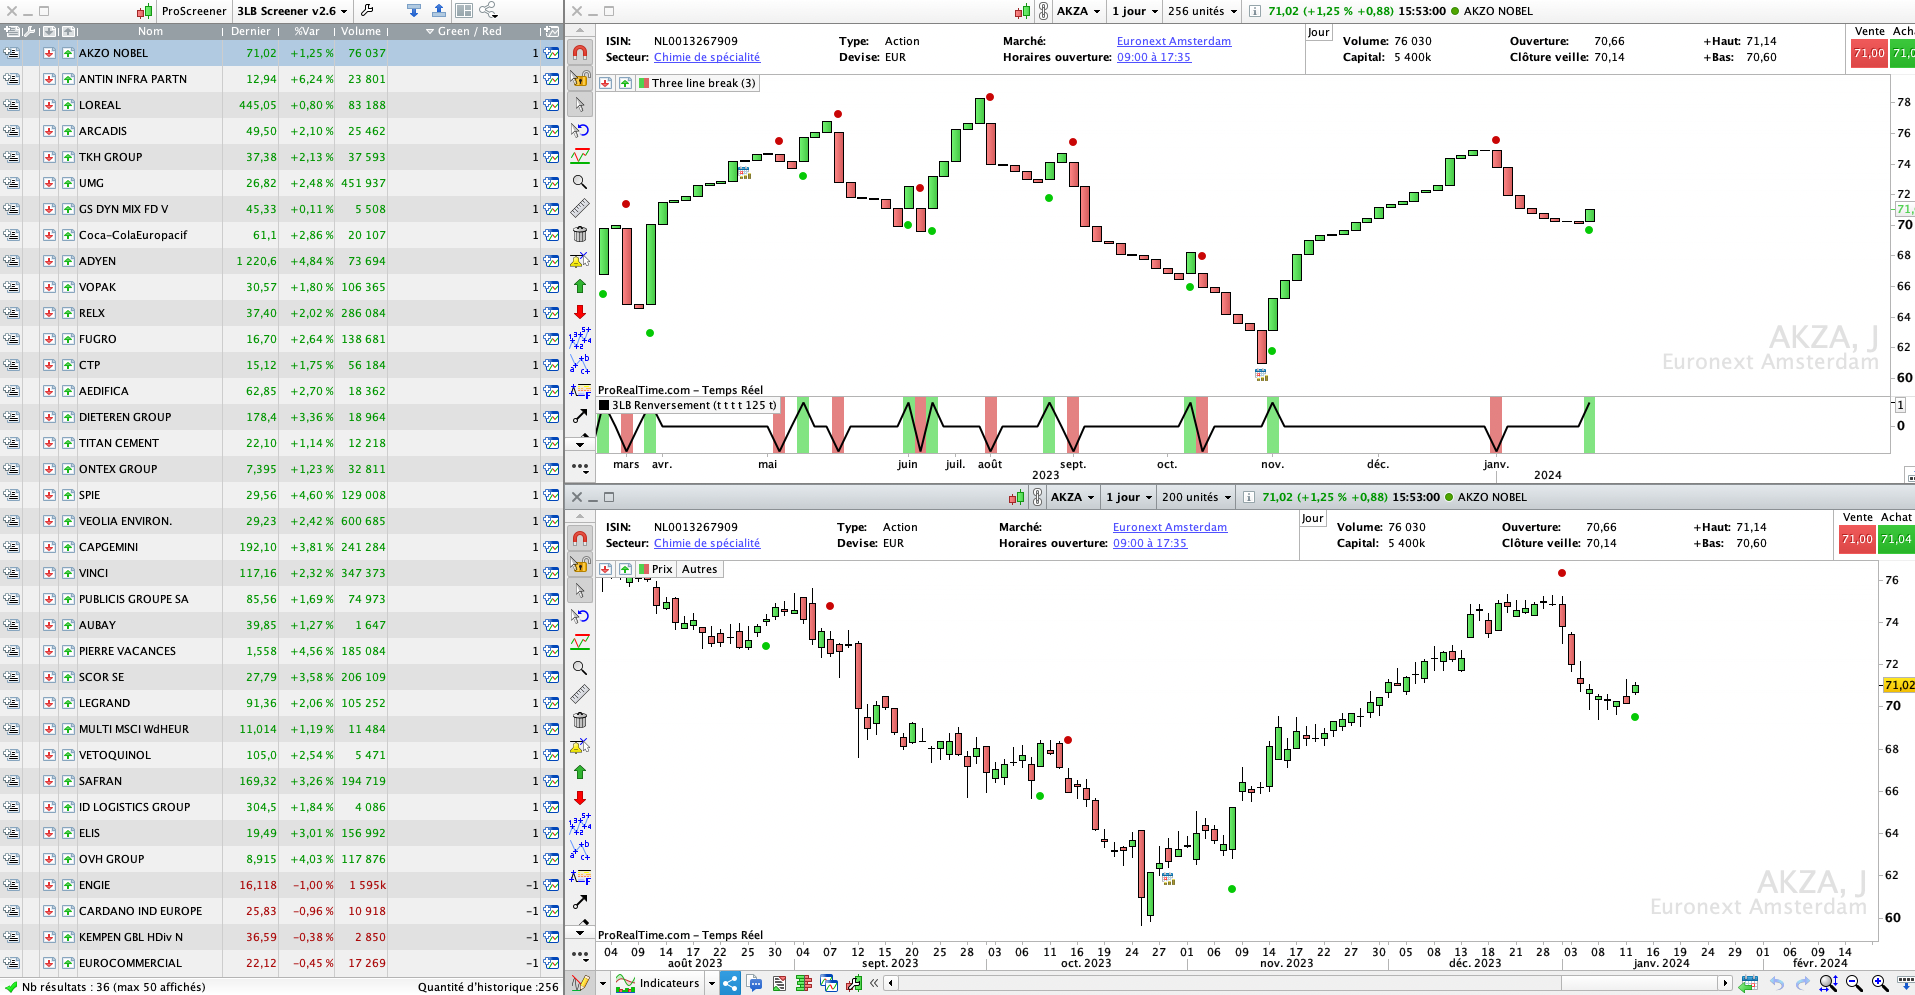This screenshot has width=1915, height=995.
Task: Click green buy arrow on ARCADIS row
Action: click(68, 131)
